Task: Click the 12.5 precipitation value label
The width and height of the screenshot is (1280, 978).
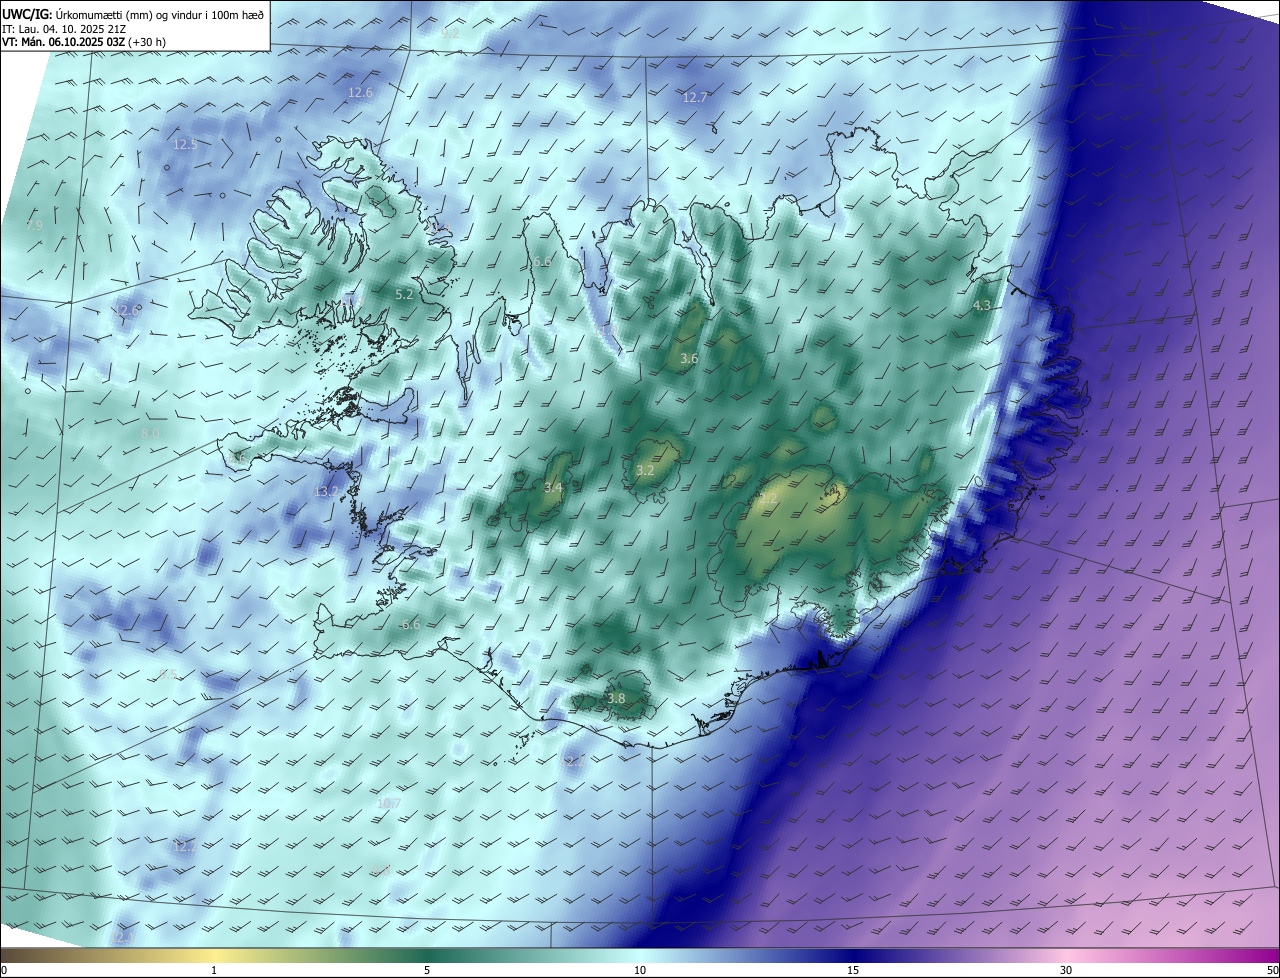Action: click(x=185, y=144)
